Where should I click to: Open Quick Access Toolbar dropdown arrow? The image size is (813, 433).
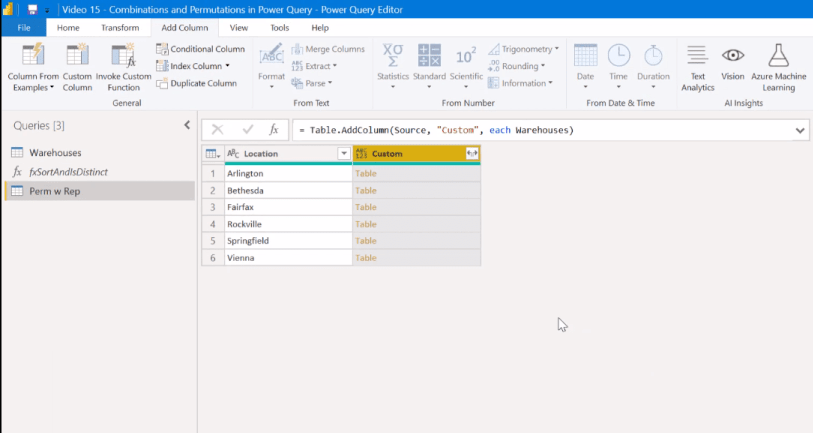47,10
